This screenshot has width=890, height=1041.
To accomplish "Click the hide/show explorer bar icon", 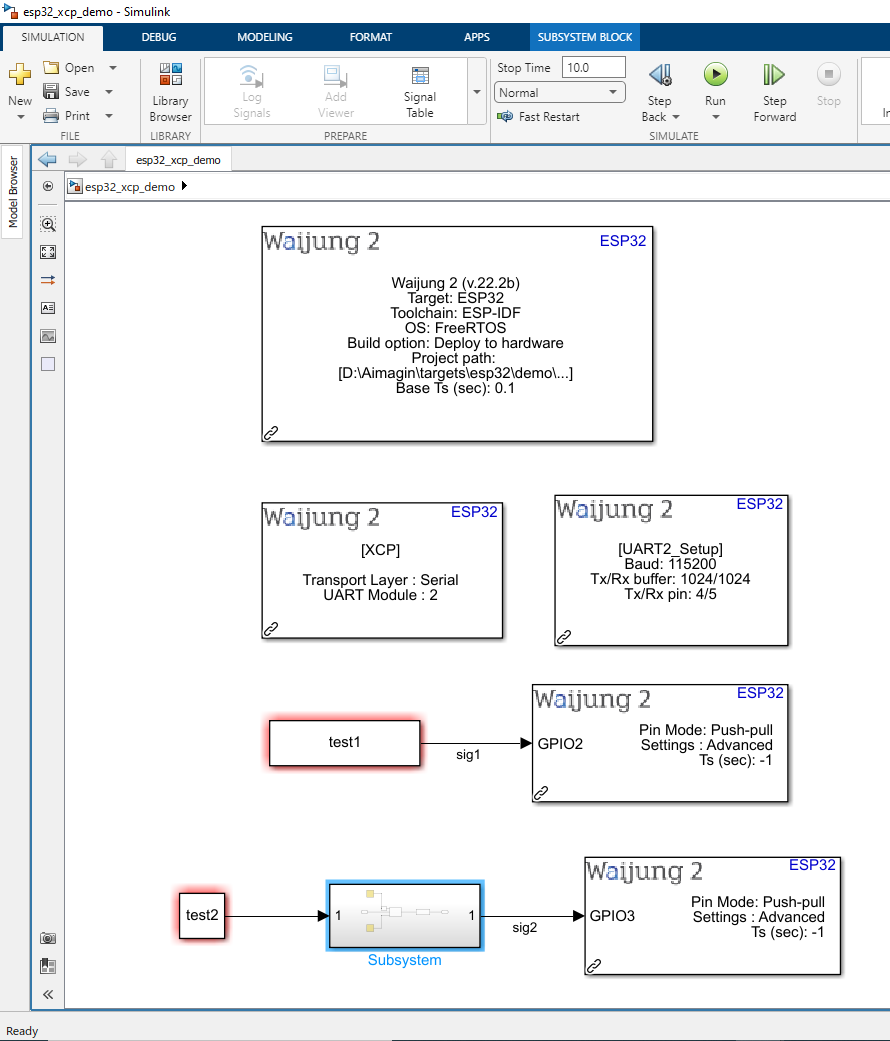I will (x=48, y=187).
